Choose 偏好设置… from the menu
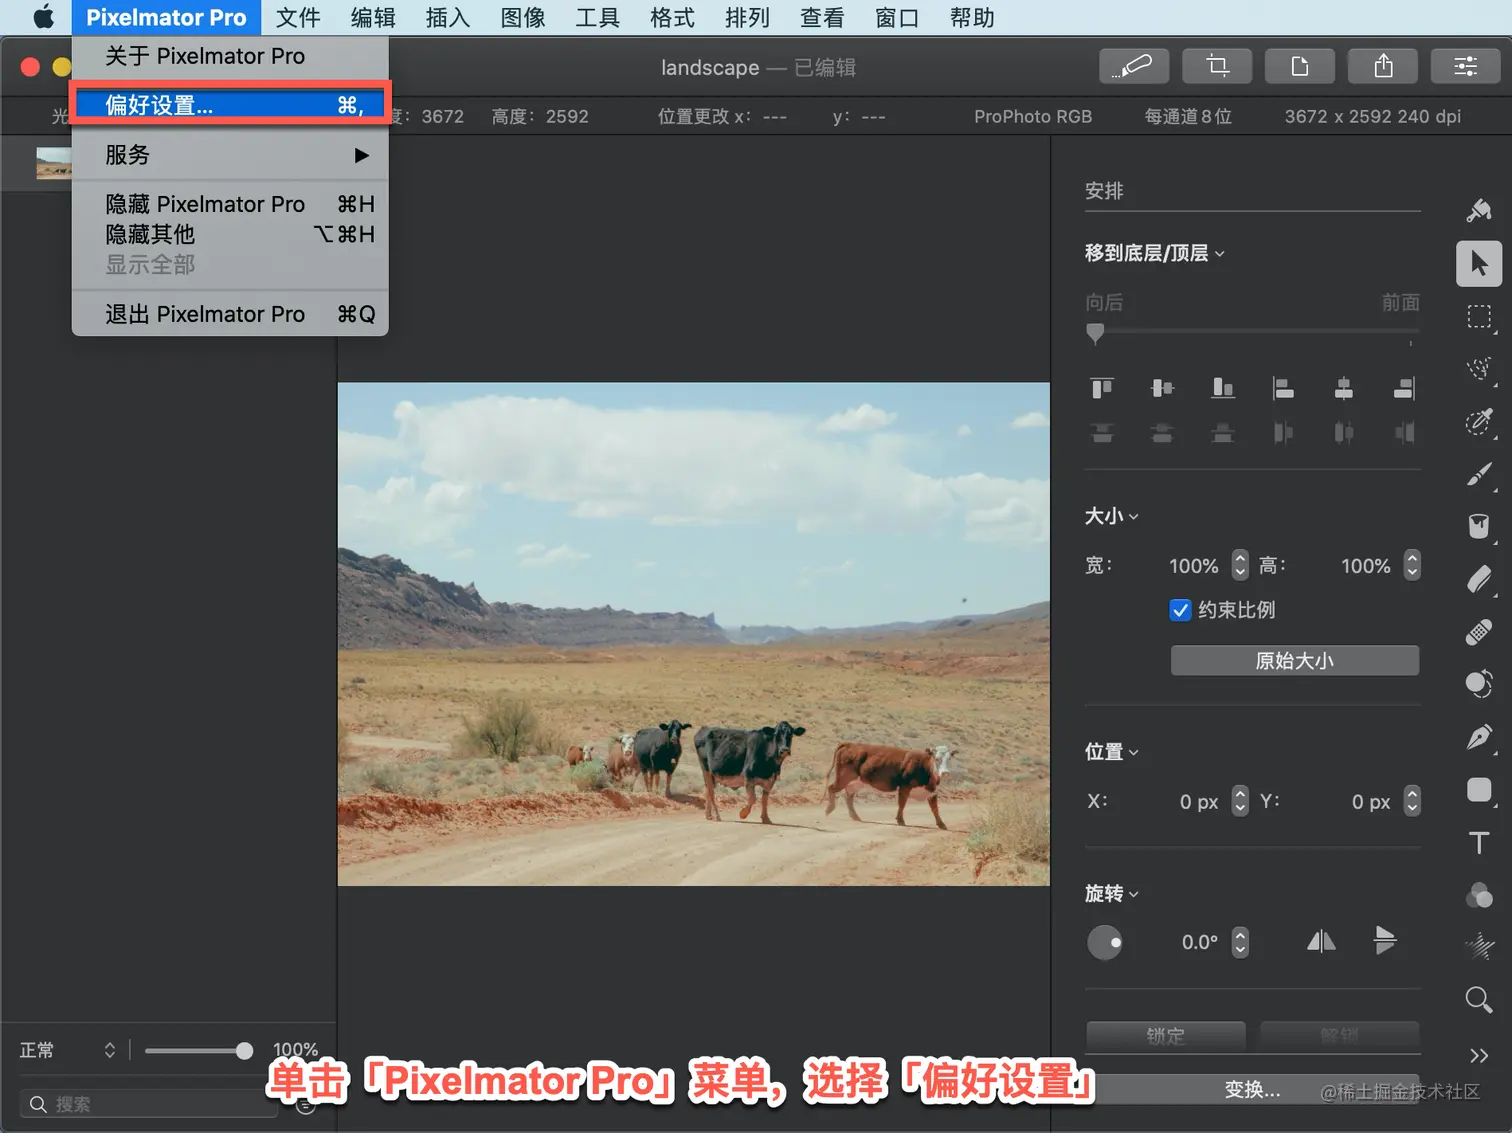The image size is (1512, 1133). click(x=230, y=105)
